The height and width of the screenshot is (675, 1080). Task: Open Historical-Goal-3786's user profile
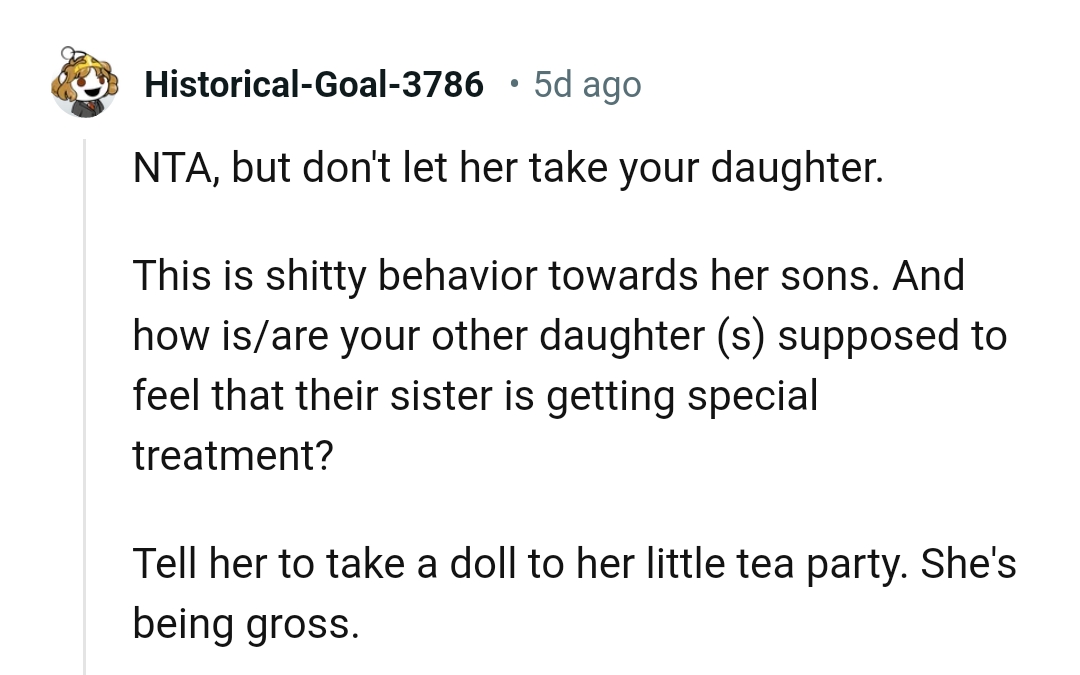[313, 85]
